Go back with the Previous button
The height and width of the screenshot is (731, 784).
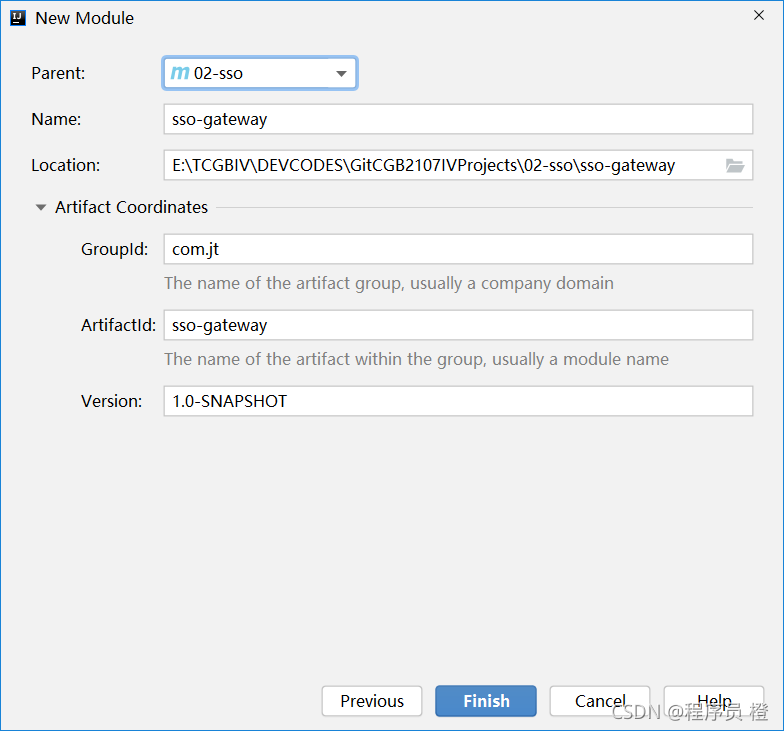[372, 700]
